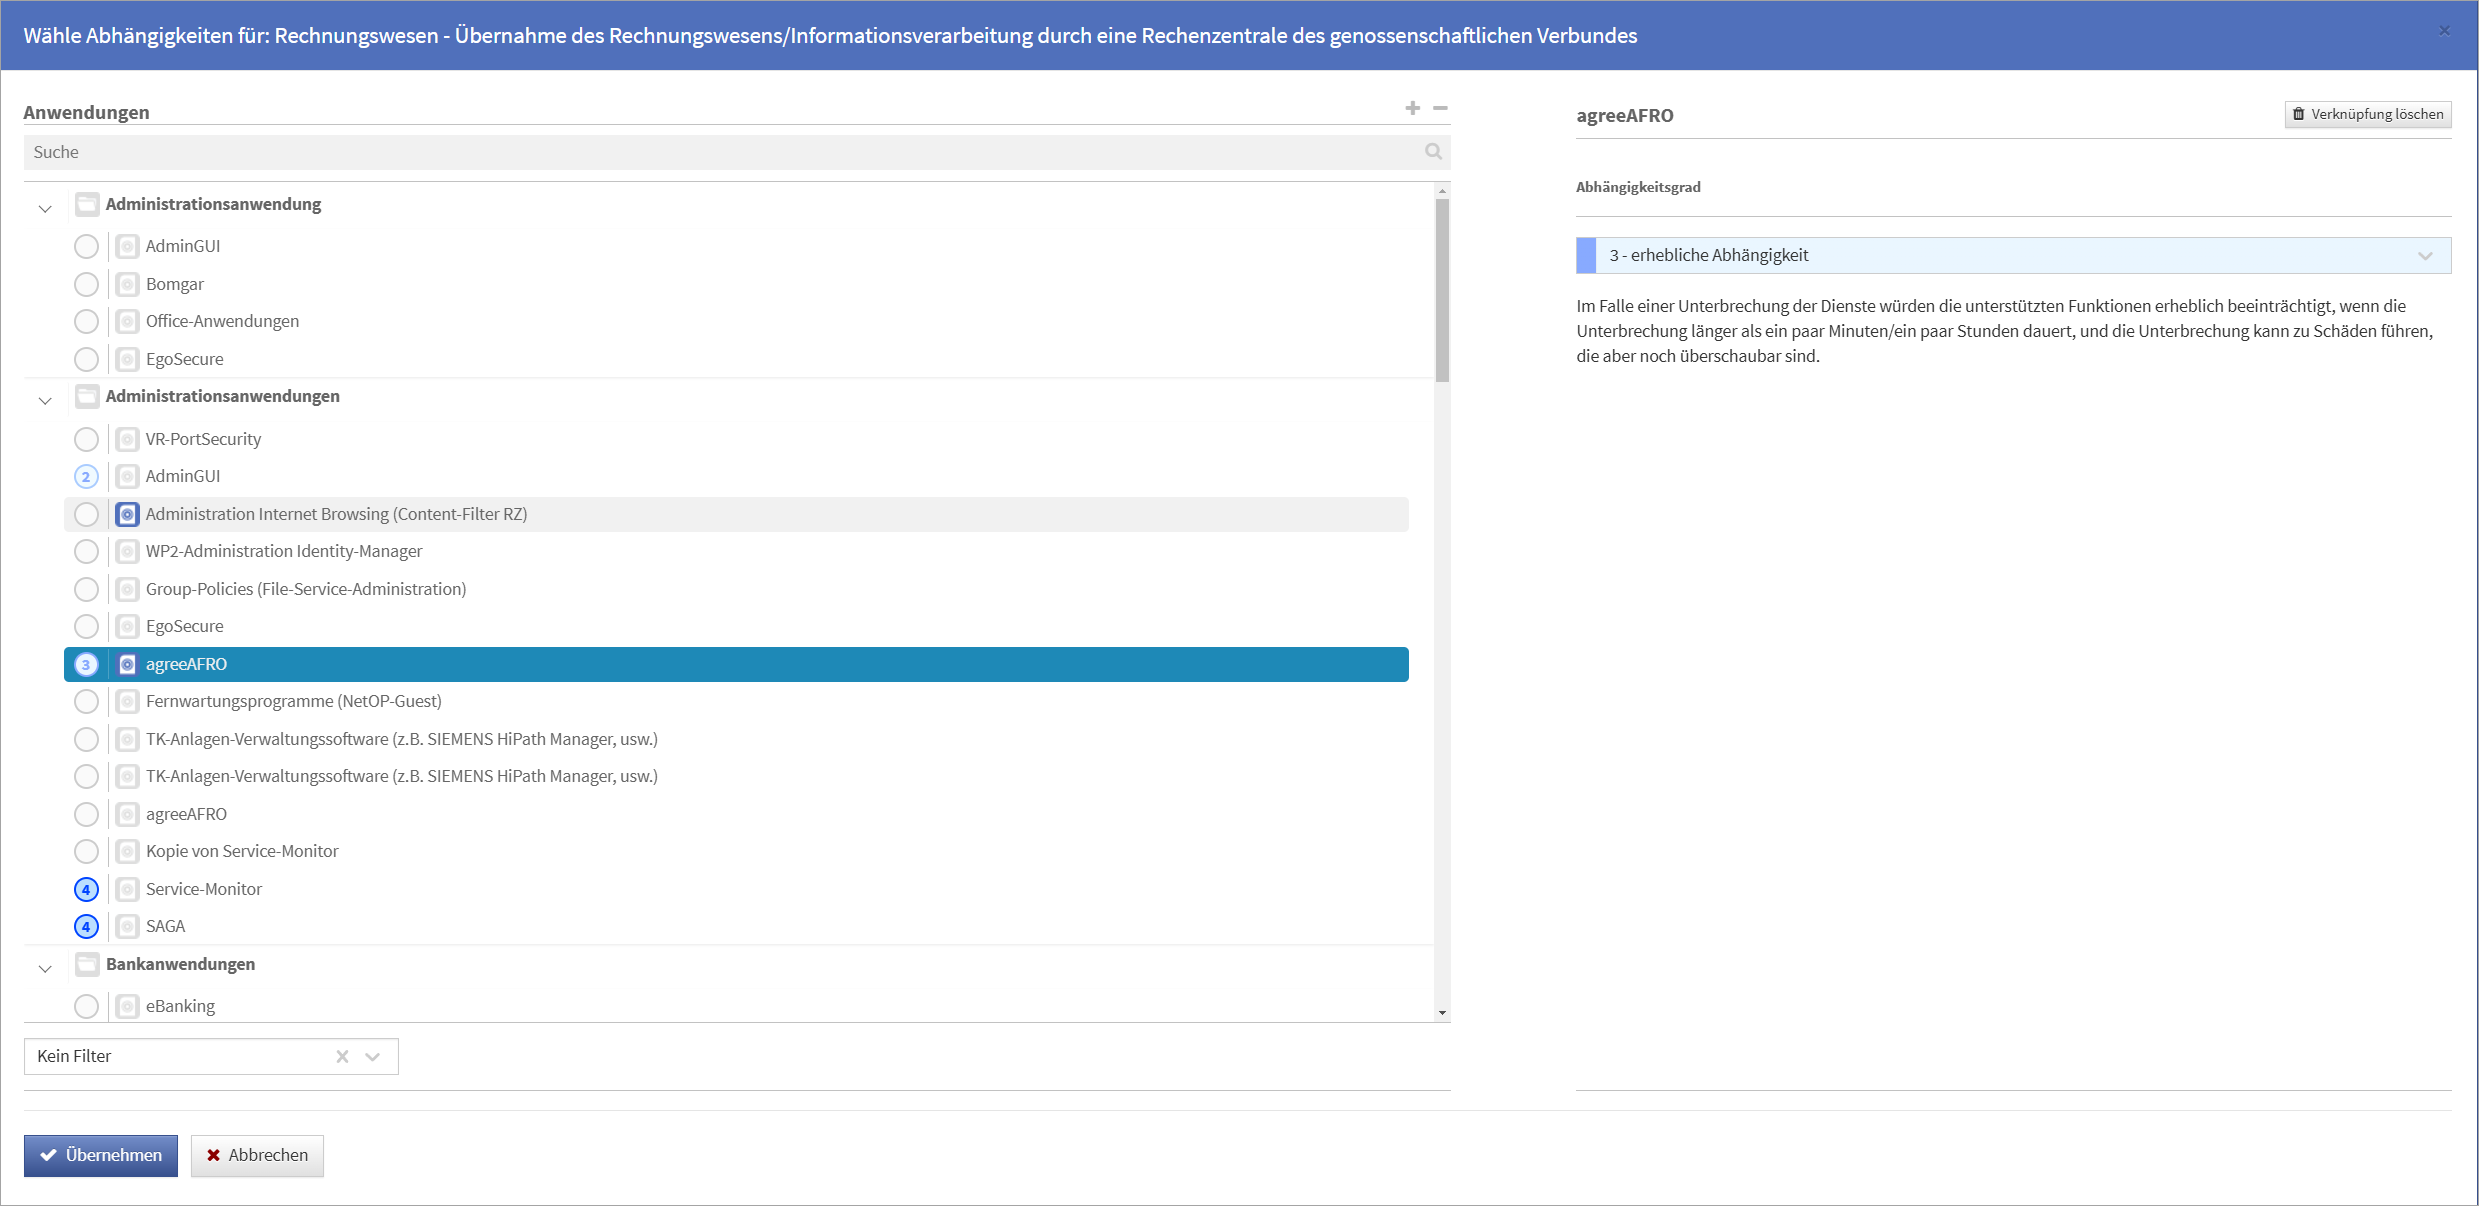Screen dimensions: 2479x1206
Task: Click the Übernehmen button
Action: pyautogui.click(x=101, y=1155)
